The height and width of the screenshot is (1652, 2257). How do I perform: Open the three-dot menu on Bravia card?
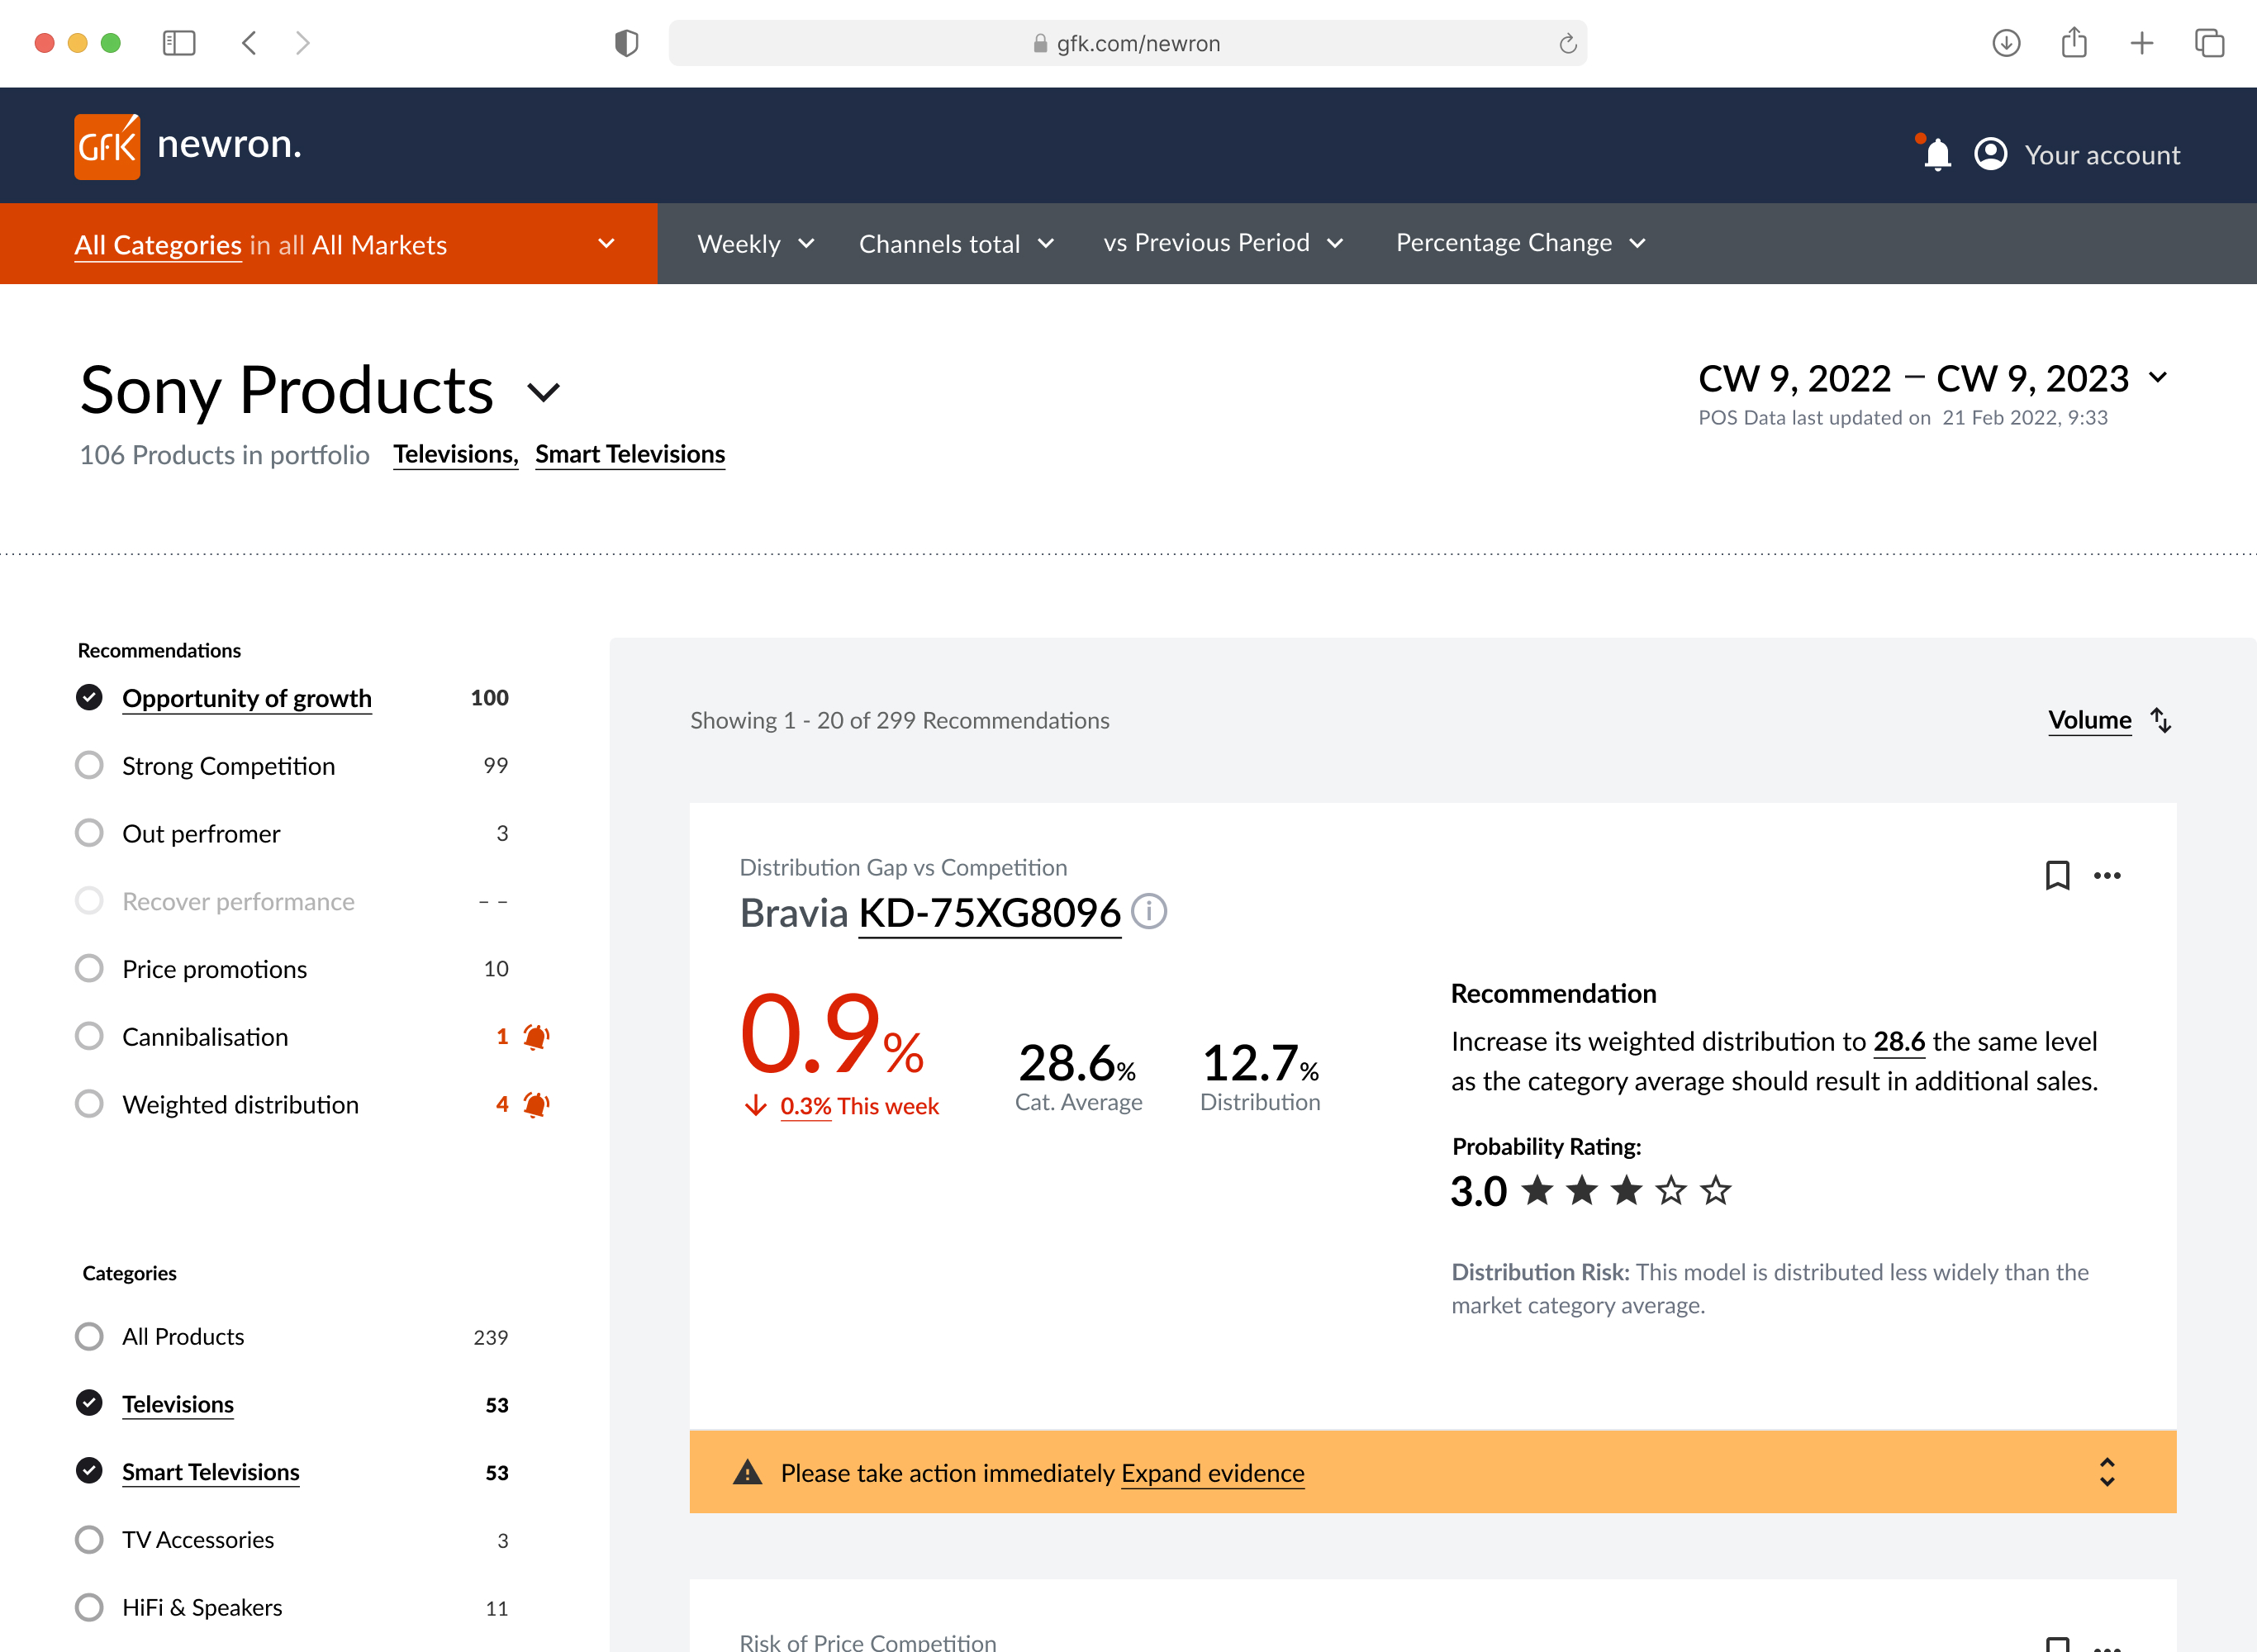[x=2107, y=875]
